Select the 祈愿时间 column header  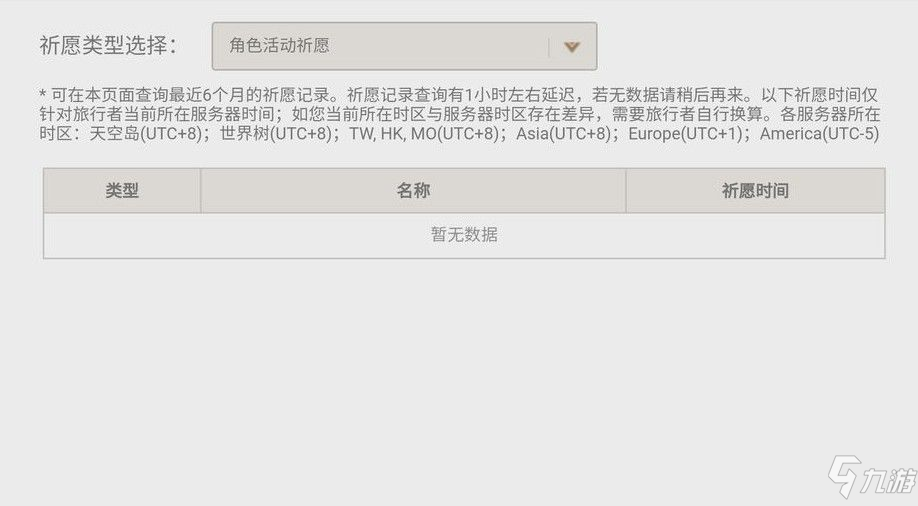click(x=755, y=190)
